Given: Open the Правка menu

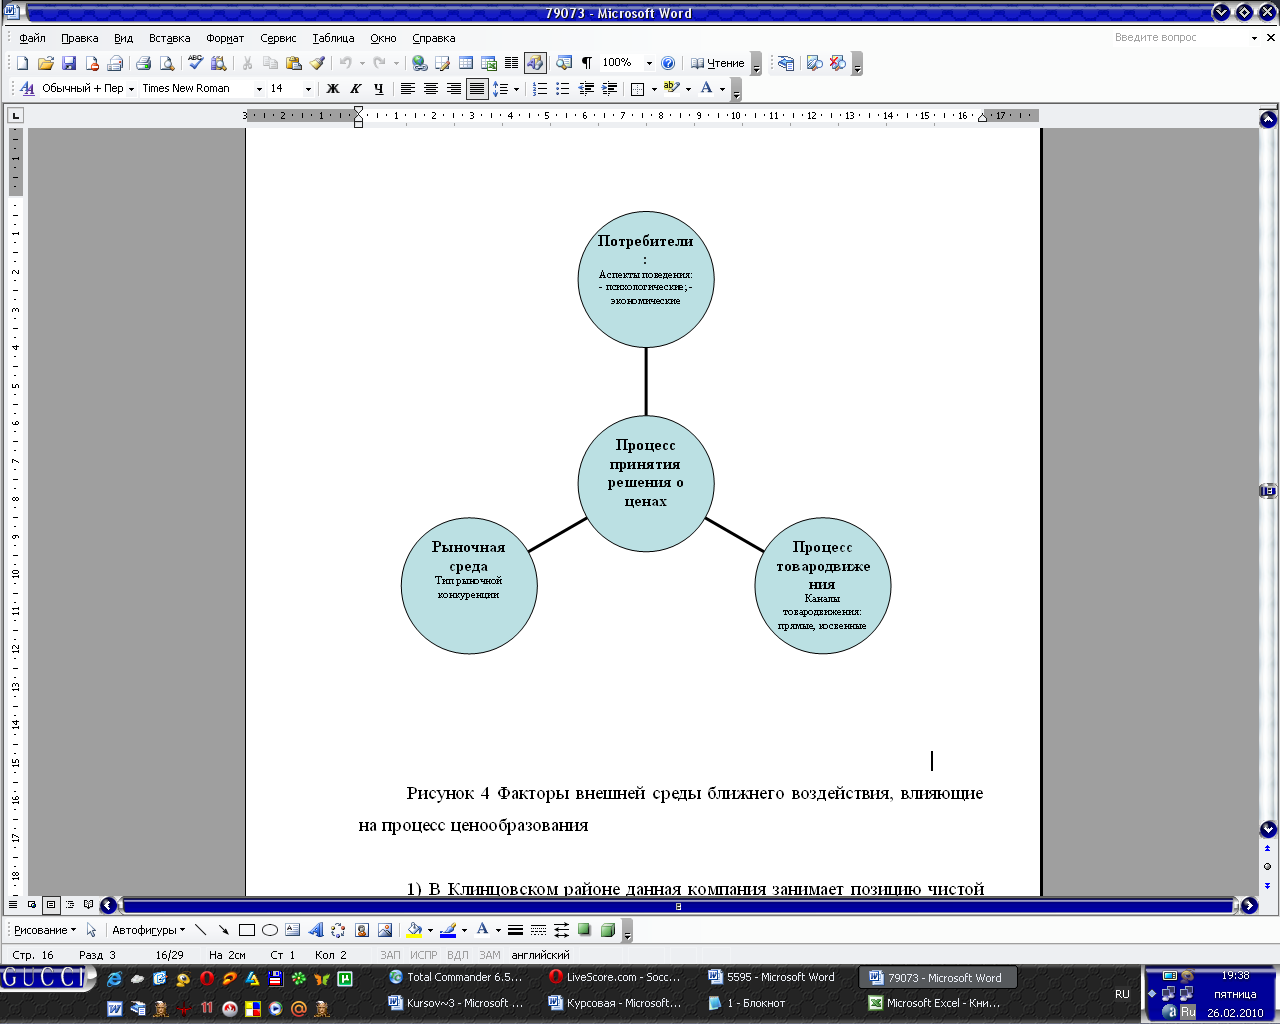Looking at the screenshot, I should 80,38.
